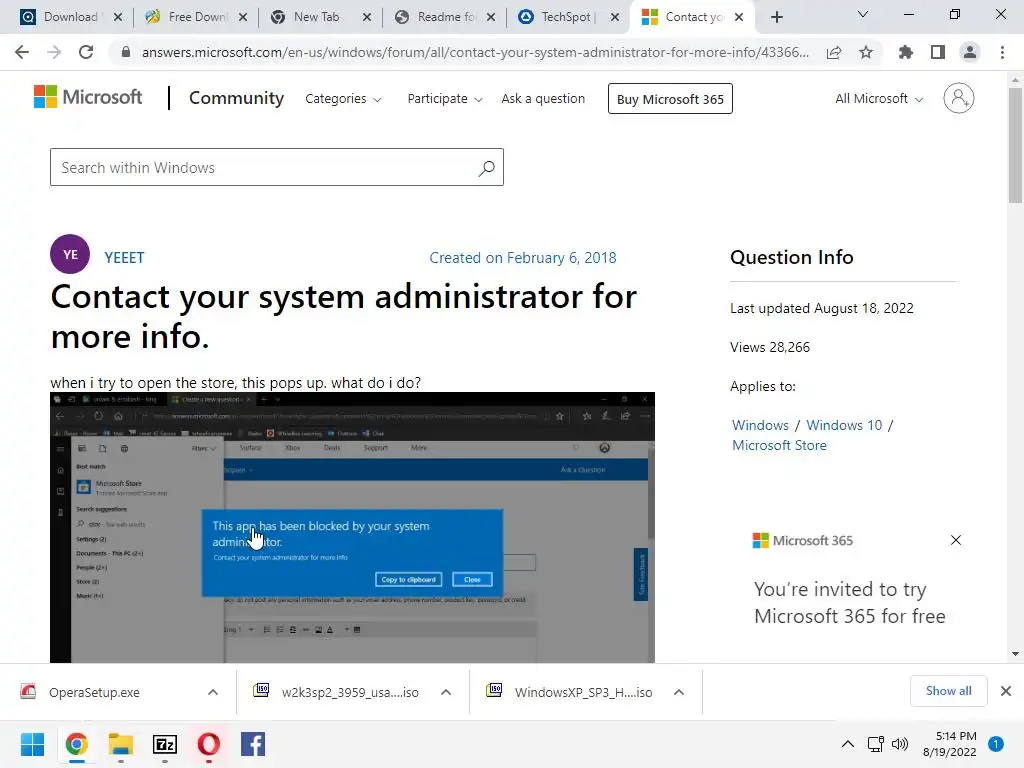Click the Windows 10 category link
This screenshot has width=1024, height=768.
coord(844,425)
